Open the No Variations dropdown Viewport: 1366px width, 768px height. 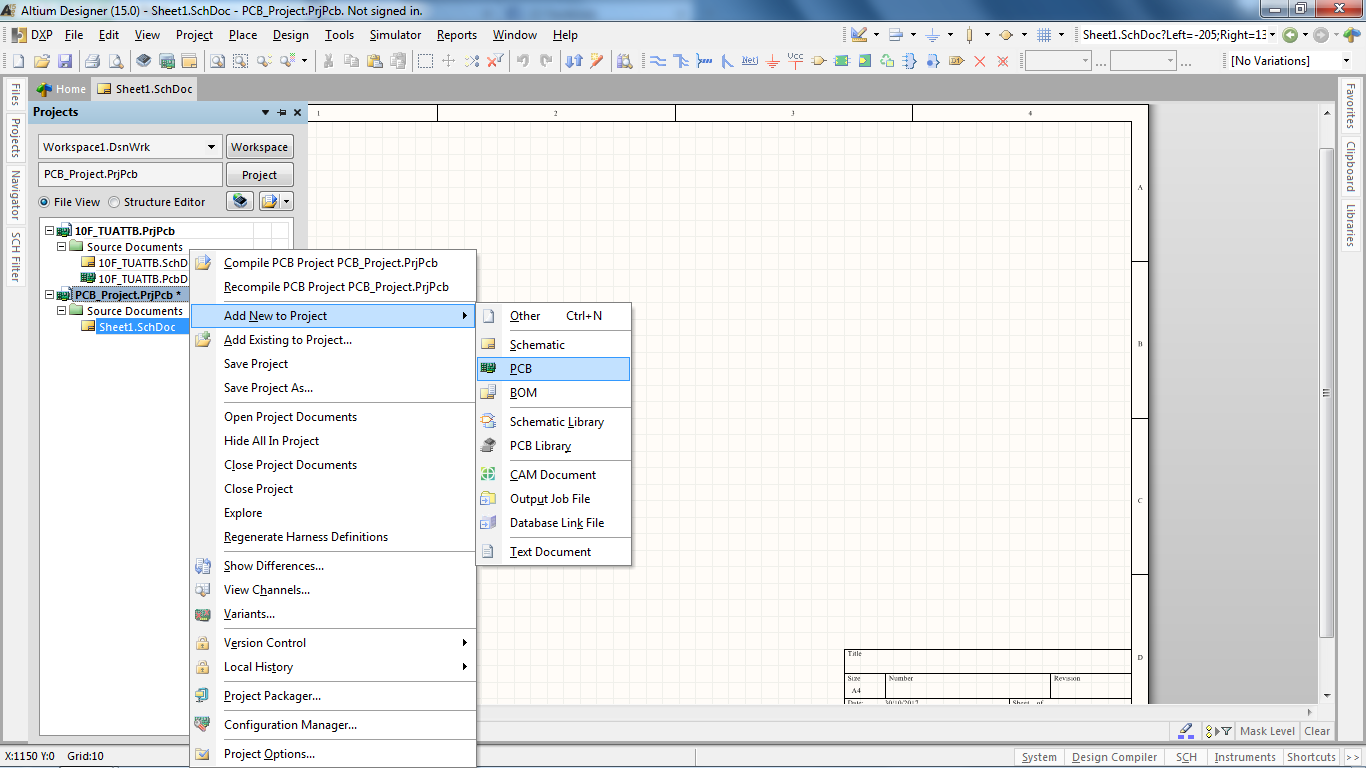point(1346,61)
